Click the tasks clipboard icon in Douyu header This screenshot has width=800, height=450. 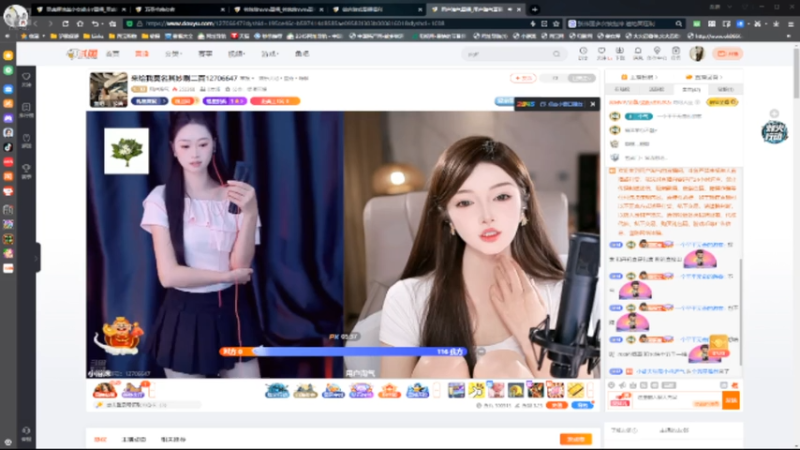(676, 53)
